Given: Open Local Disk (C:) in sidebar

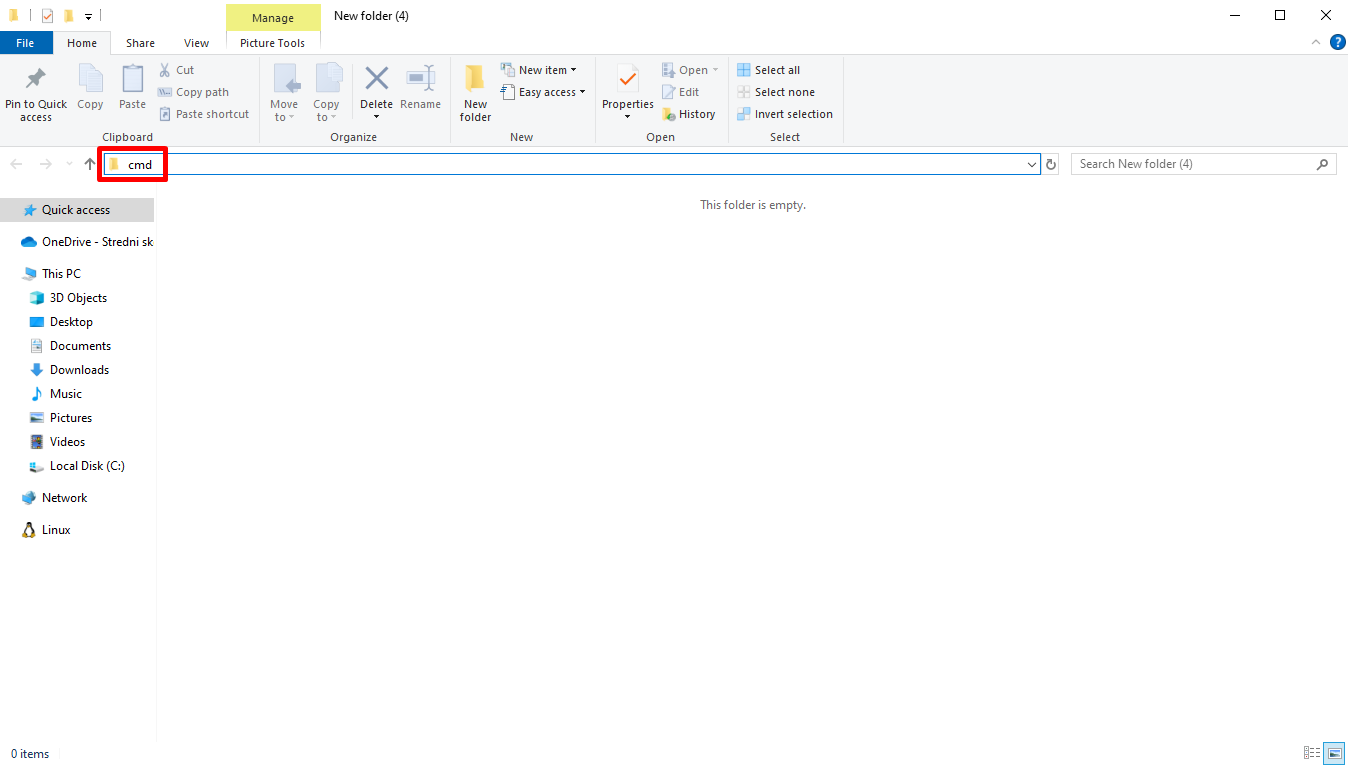Looking at the screenshot, I should point(87,466).
